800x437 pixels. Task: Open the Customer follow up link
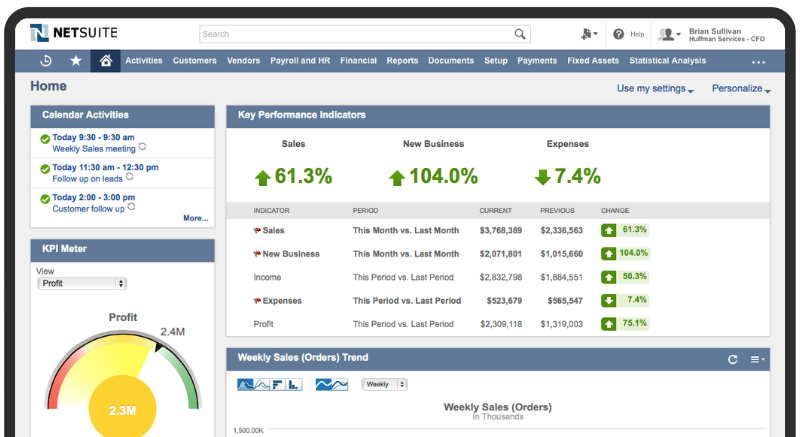coord(88,209)
